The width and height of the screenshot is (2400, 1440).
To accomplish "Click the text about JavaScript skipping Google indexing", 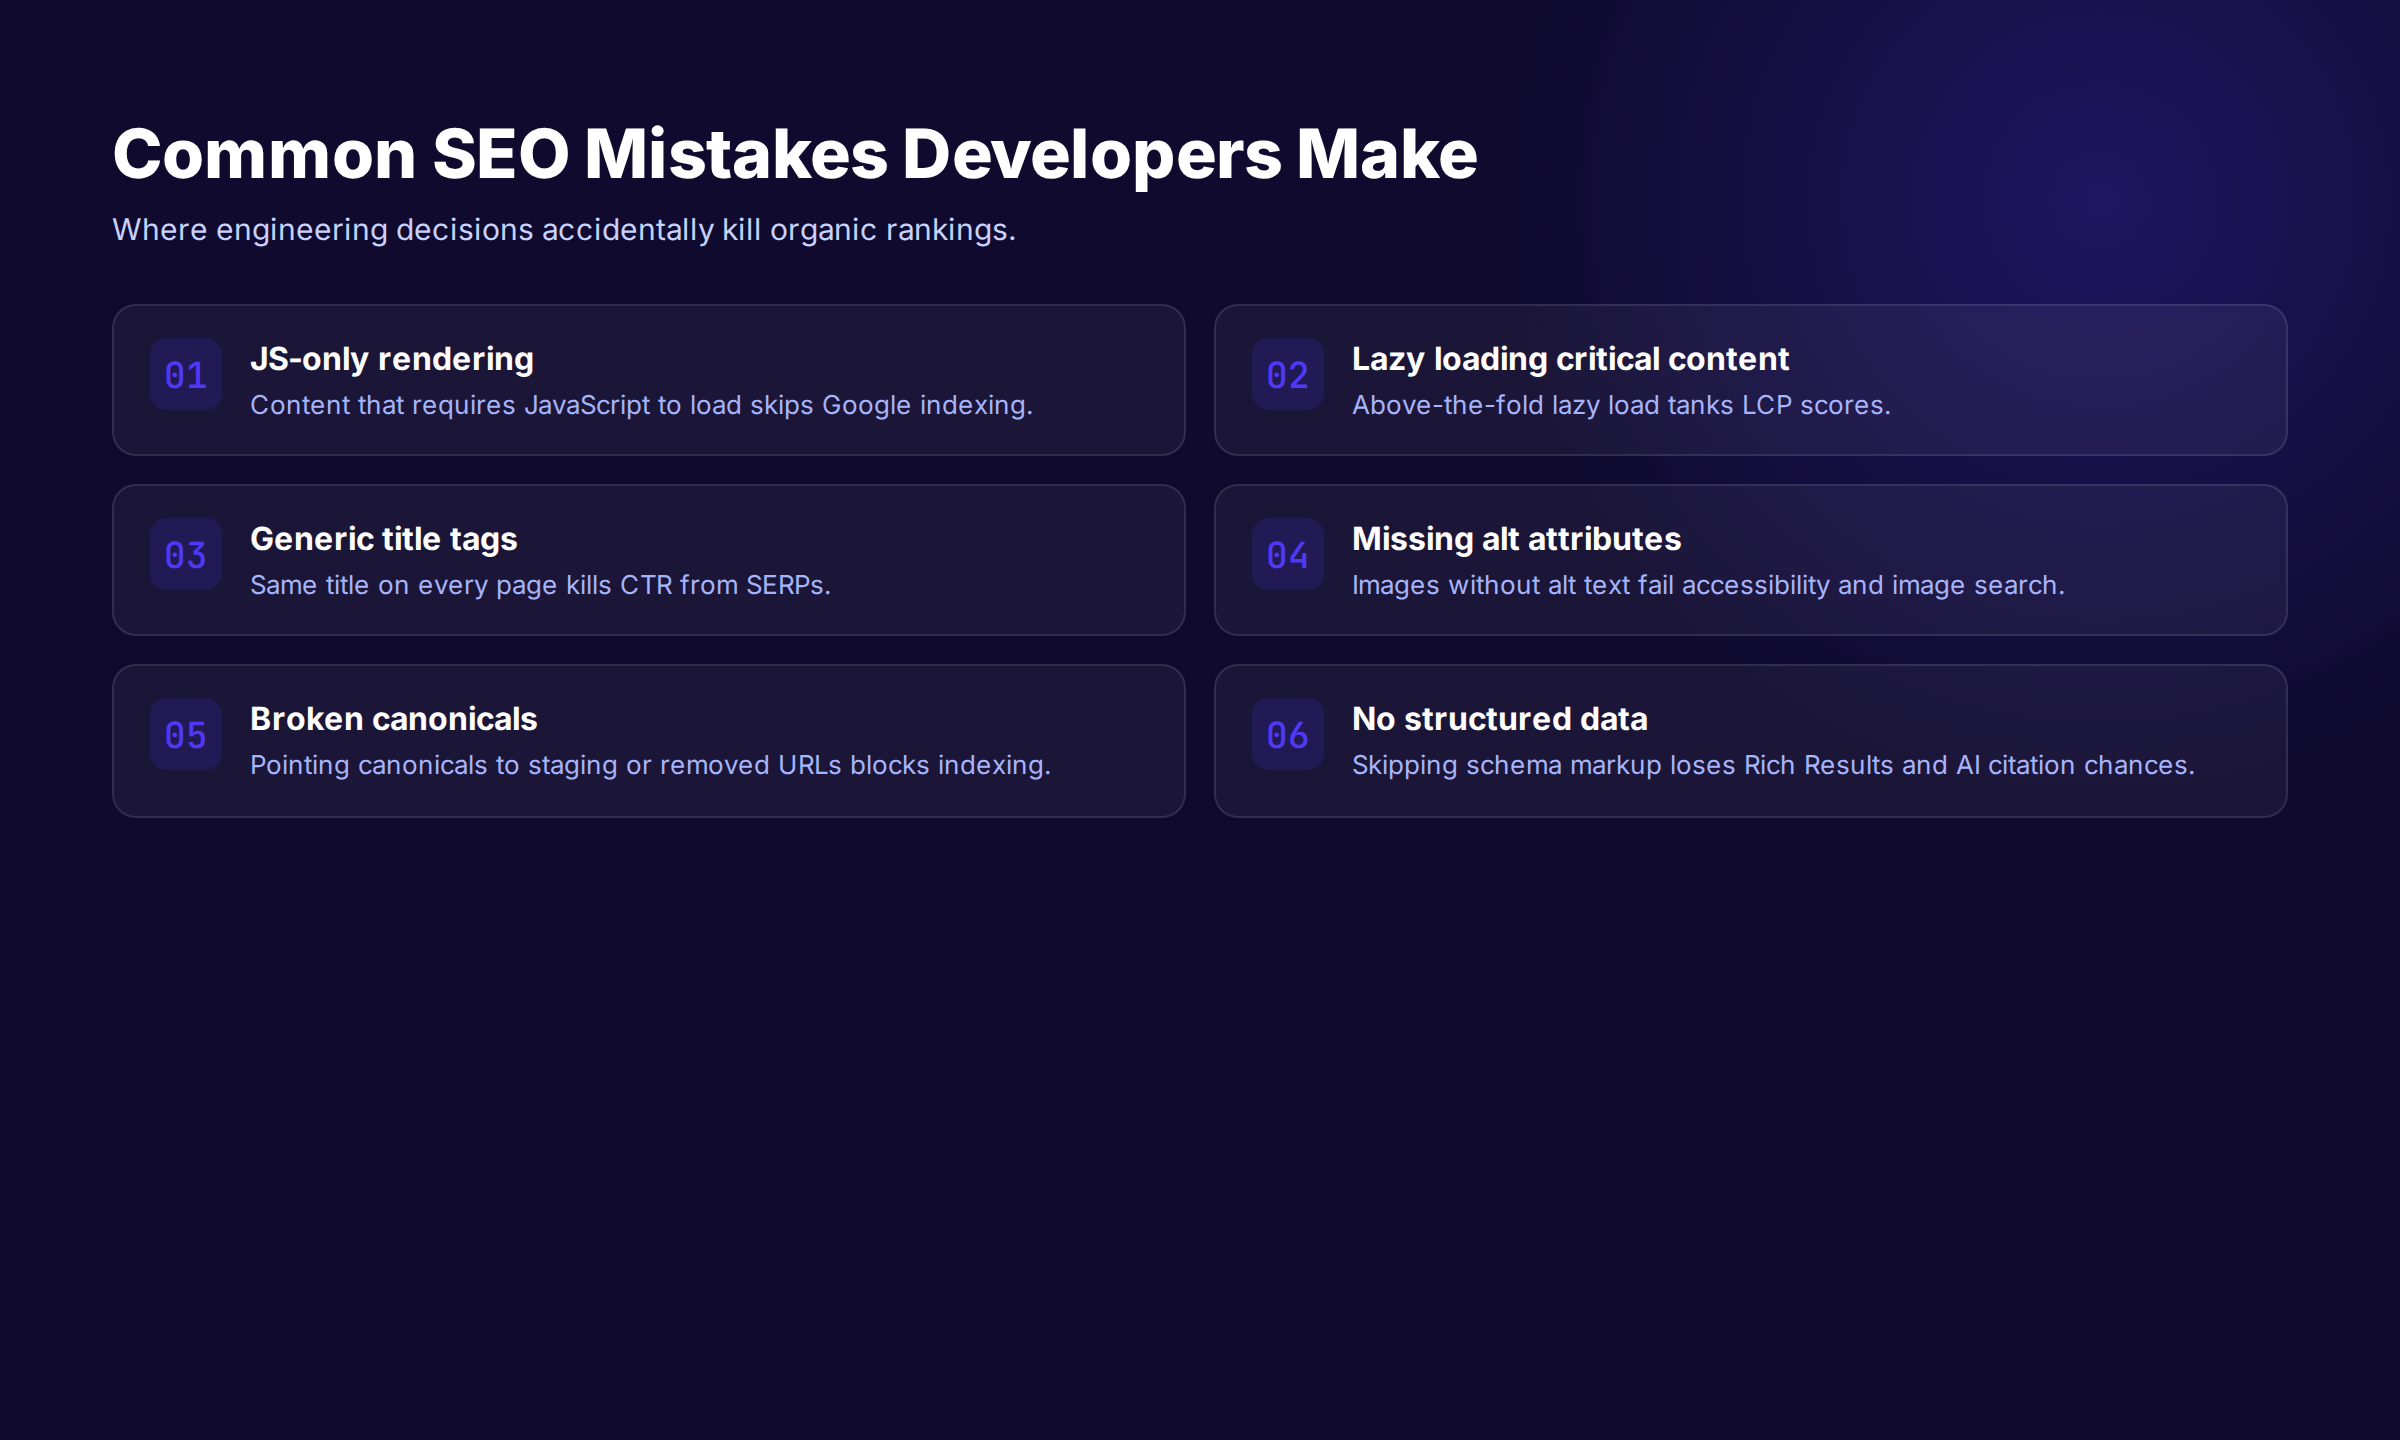I will [641, 405].
